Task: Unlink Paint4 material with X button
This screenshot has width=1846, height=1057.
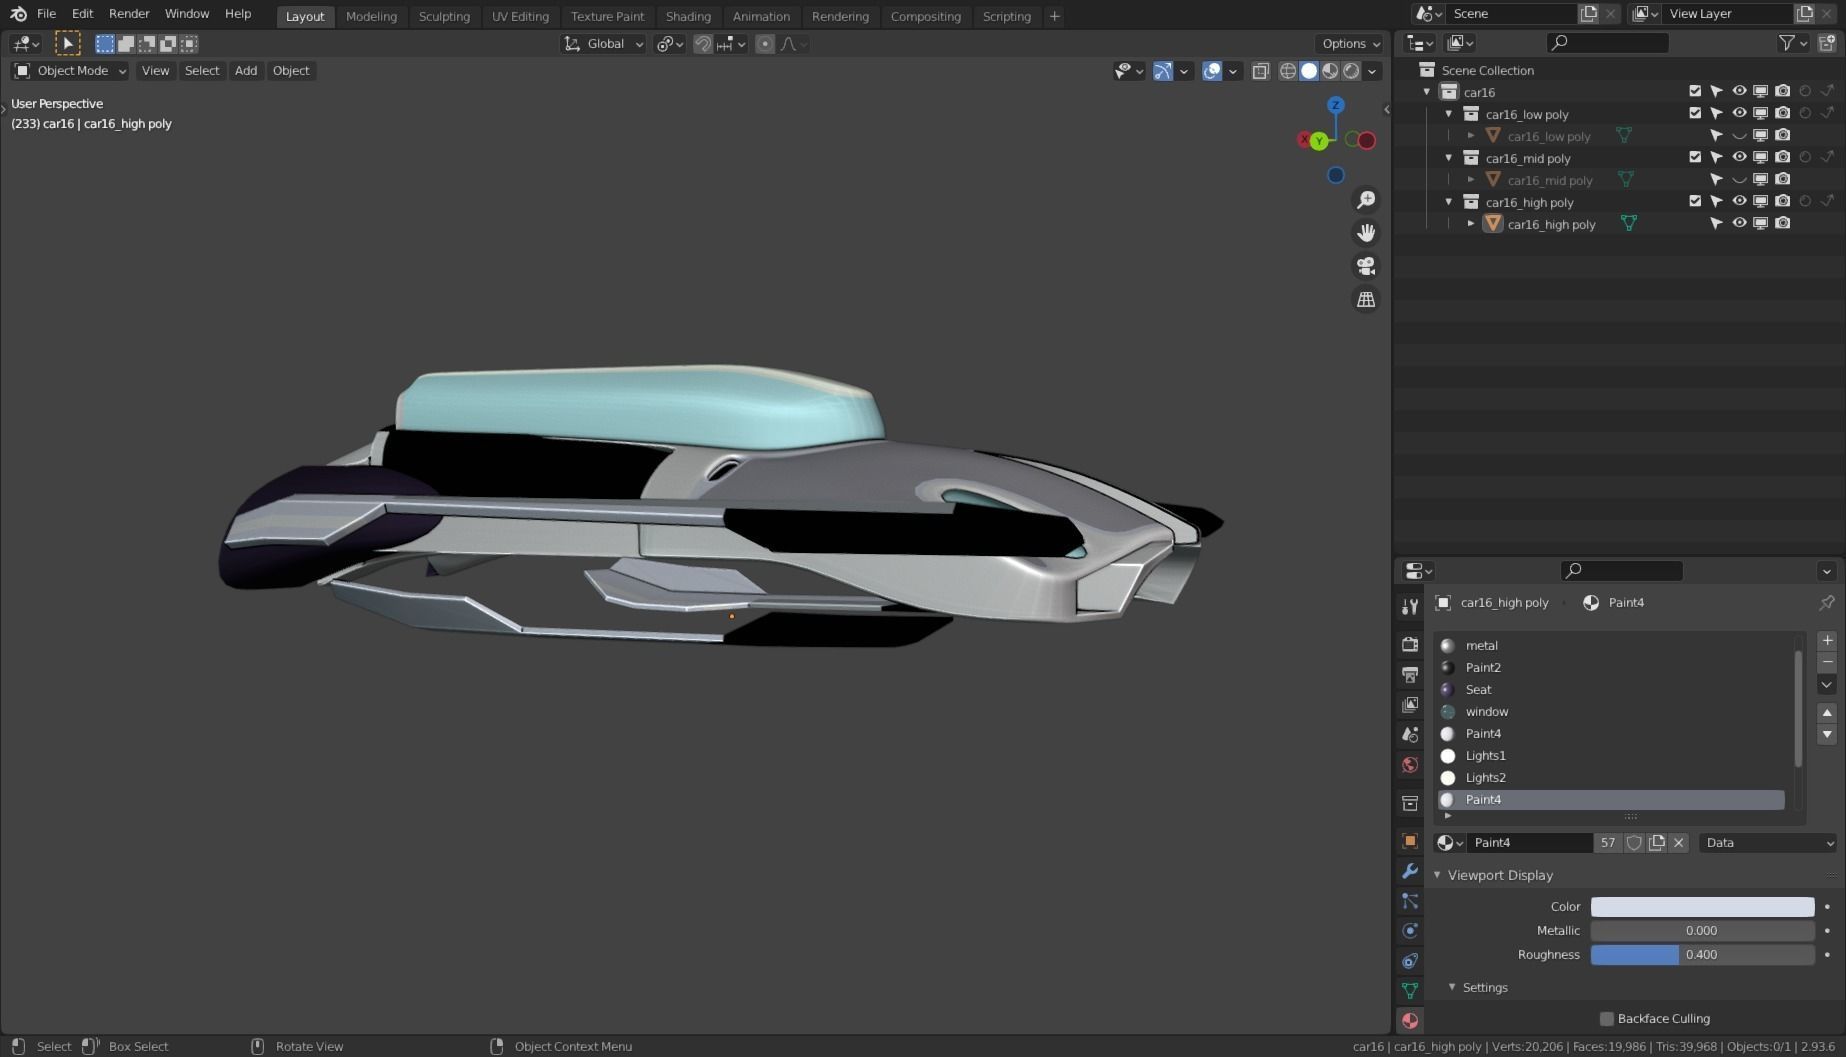Action: 1679,842
